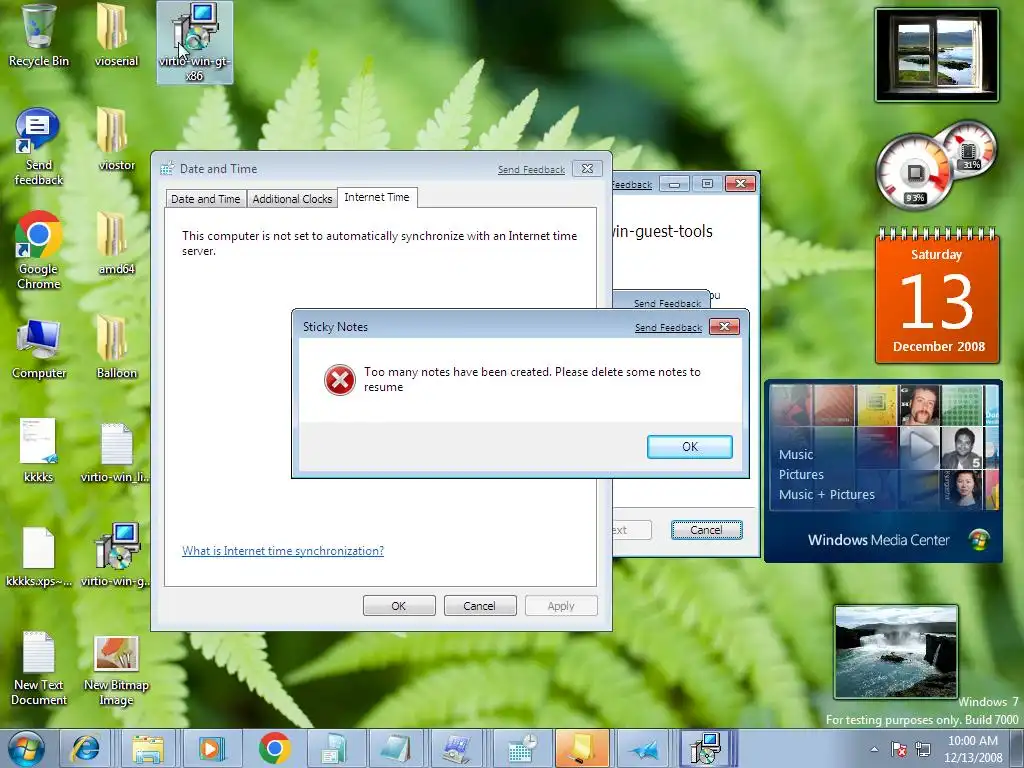Viewport: 1024px width, 768px height.
Task: Click the disabled Apply button in Date and Time
Action: [x=561, y=606]
